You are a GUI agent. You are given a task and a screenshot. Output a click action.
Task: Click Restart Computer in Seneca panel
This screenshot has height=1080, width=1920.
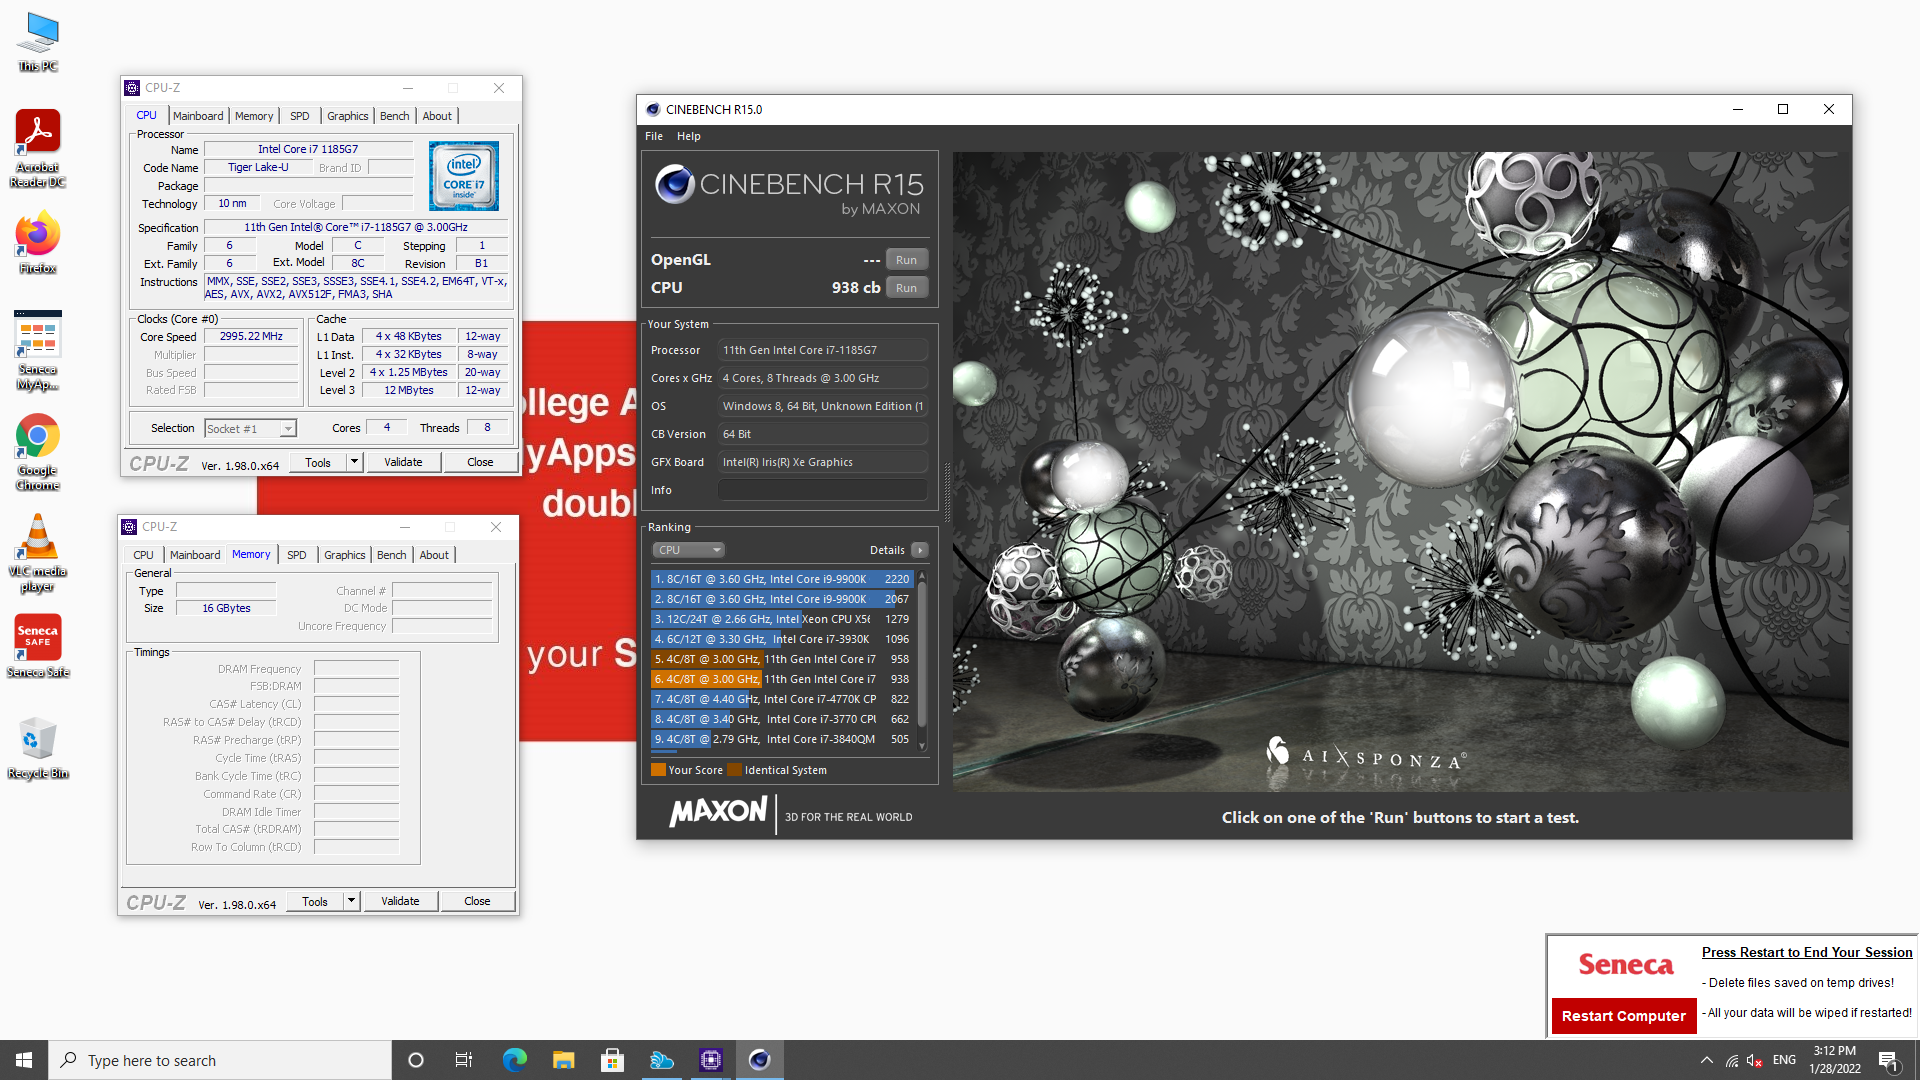[x=1624, y=1016]
